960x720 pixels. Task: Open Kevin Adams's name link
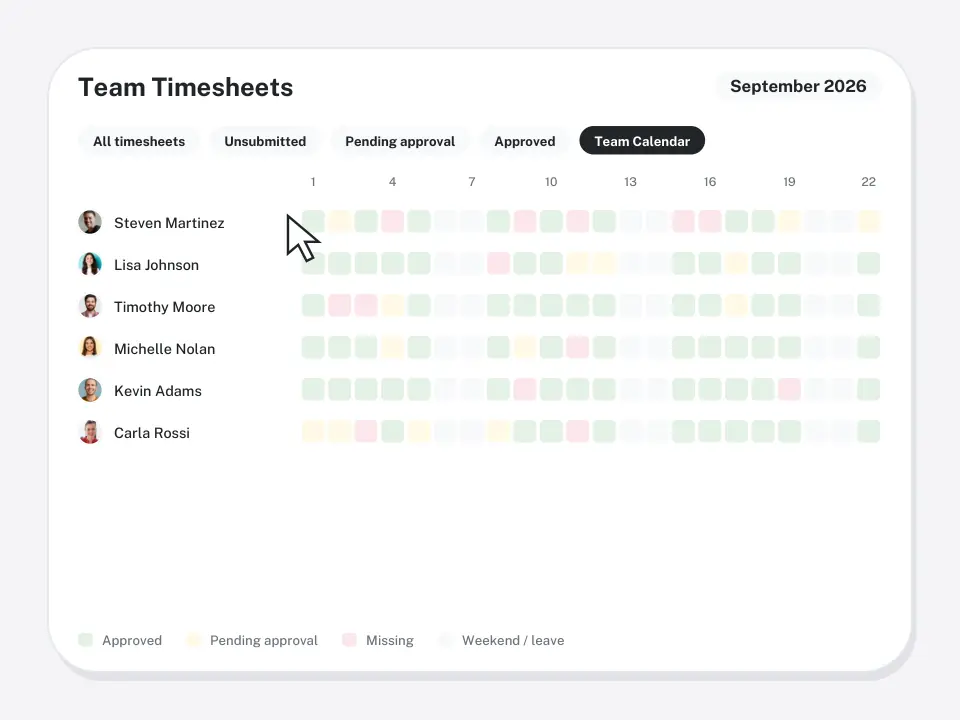158,391
